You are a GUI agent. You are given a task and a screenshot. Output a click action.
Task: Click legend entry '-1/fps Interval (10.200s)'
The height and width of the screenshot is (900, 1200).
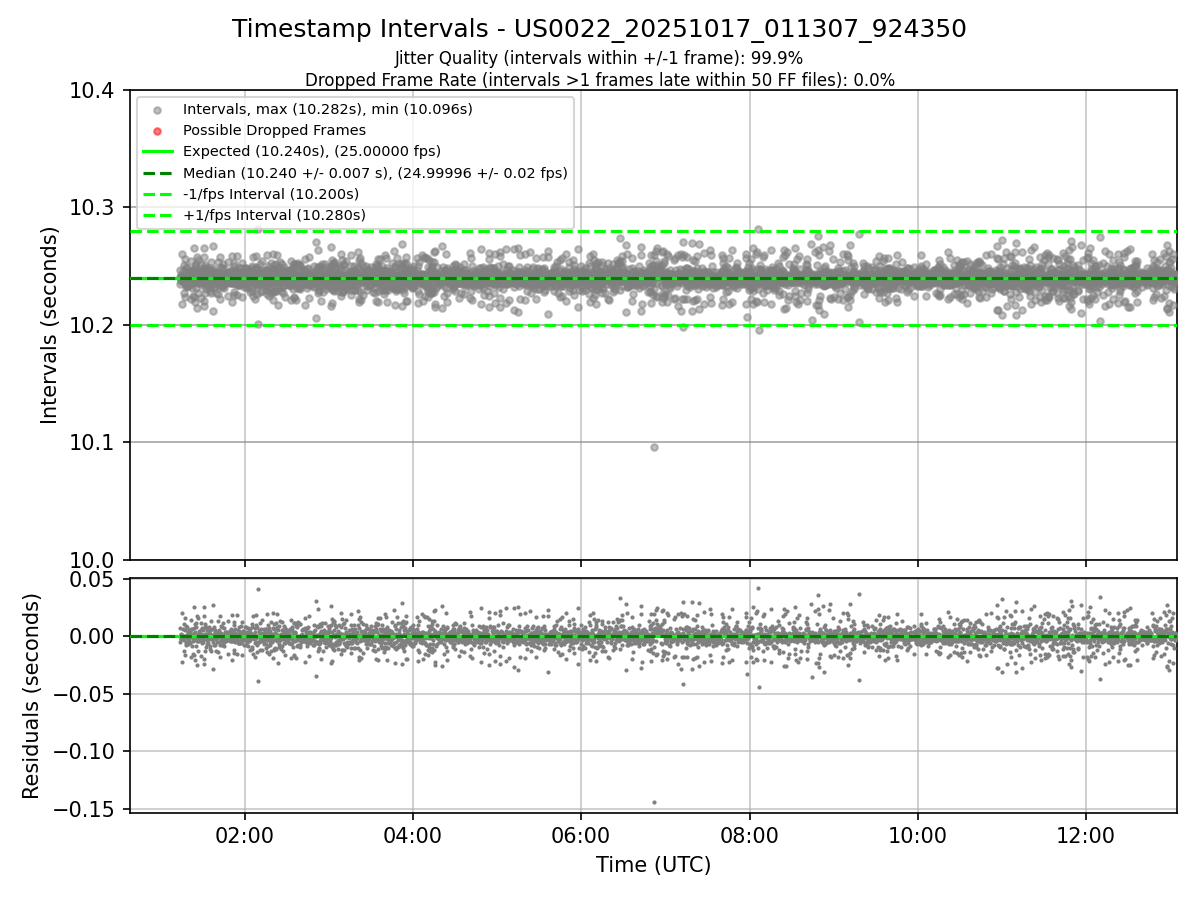[270, 194]
